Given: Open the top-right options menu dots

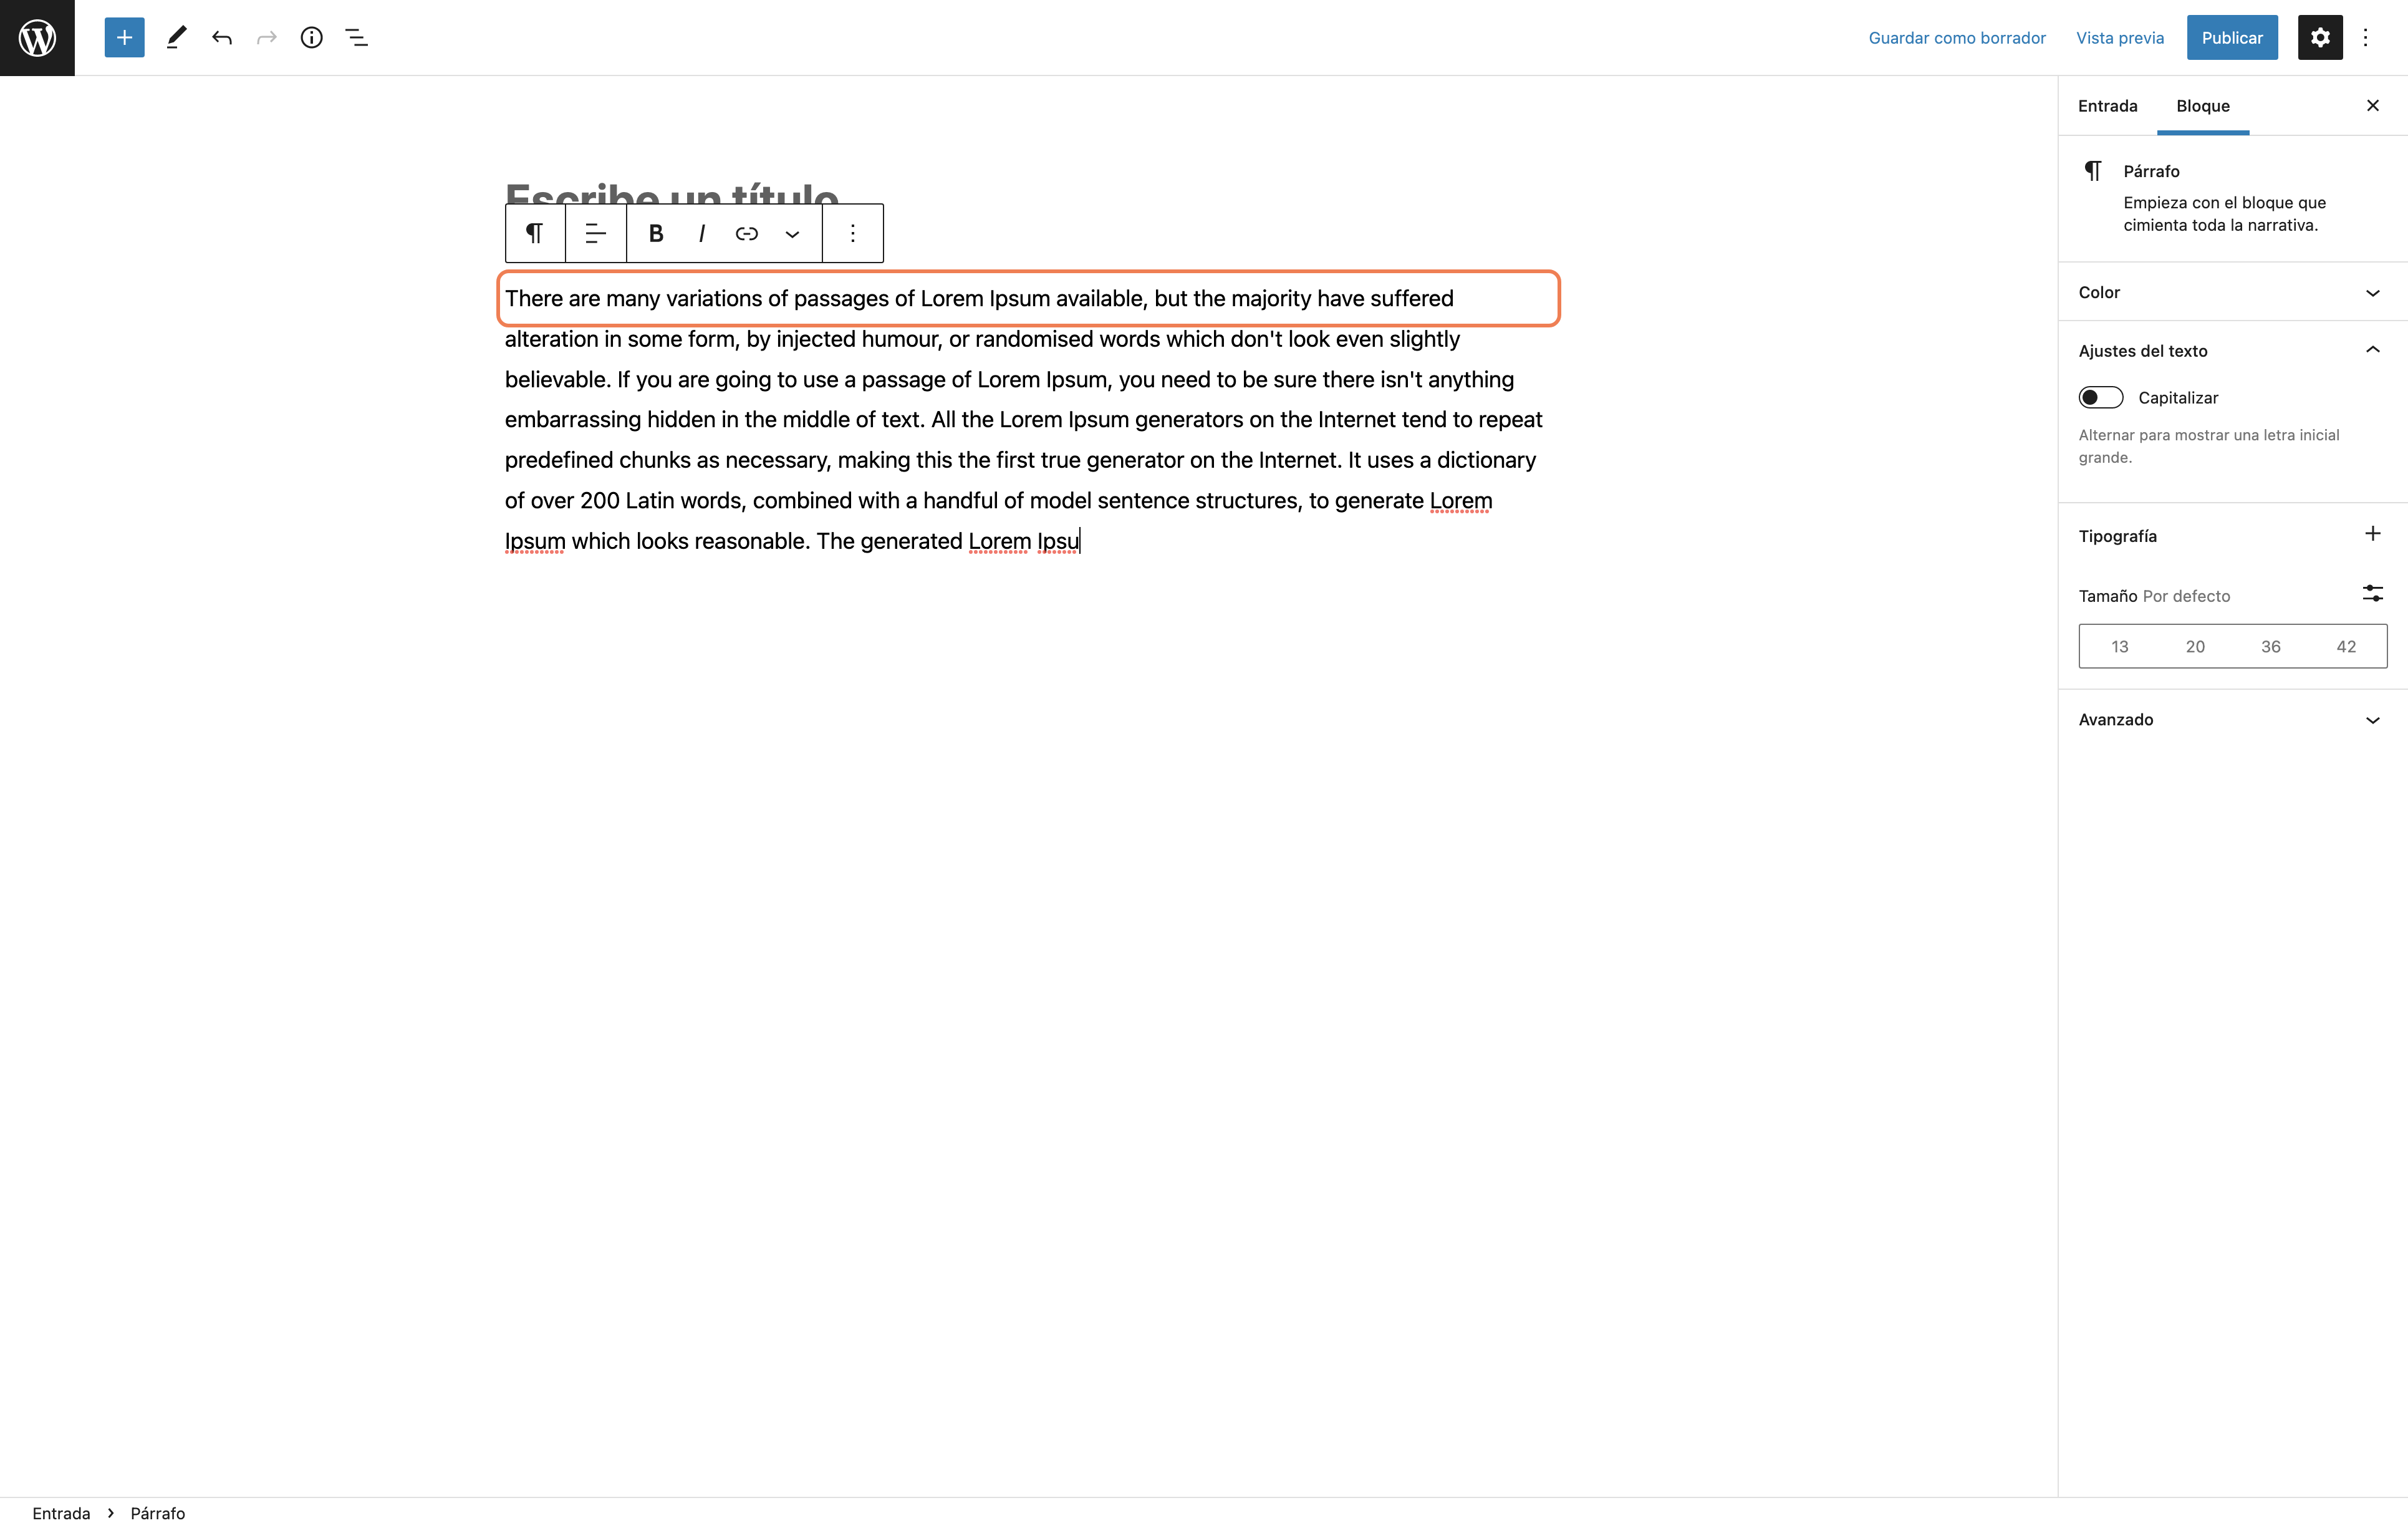Looking at the screenshot, I should 2365,37.
